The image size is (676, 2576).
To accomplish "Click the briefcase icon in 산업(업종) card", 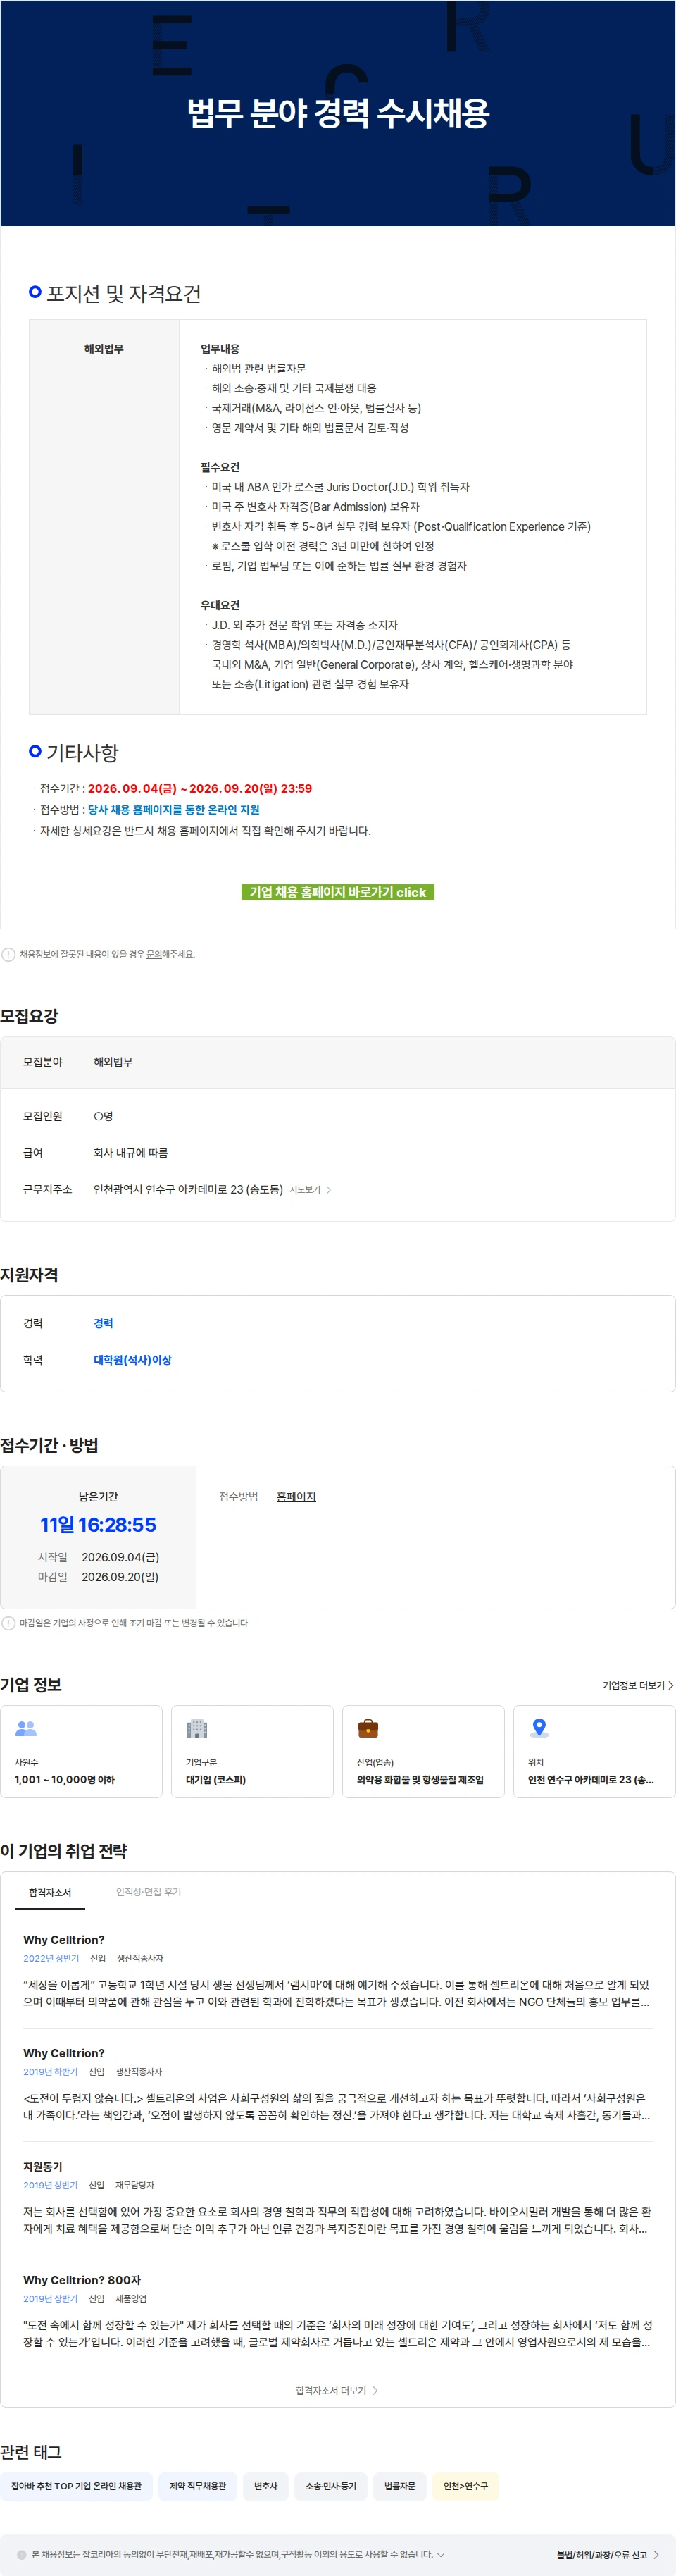I will point(368,1728).
